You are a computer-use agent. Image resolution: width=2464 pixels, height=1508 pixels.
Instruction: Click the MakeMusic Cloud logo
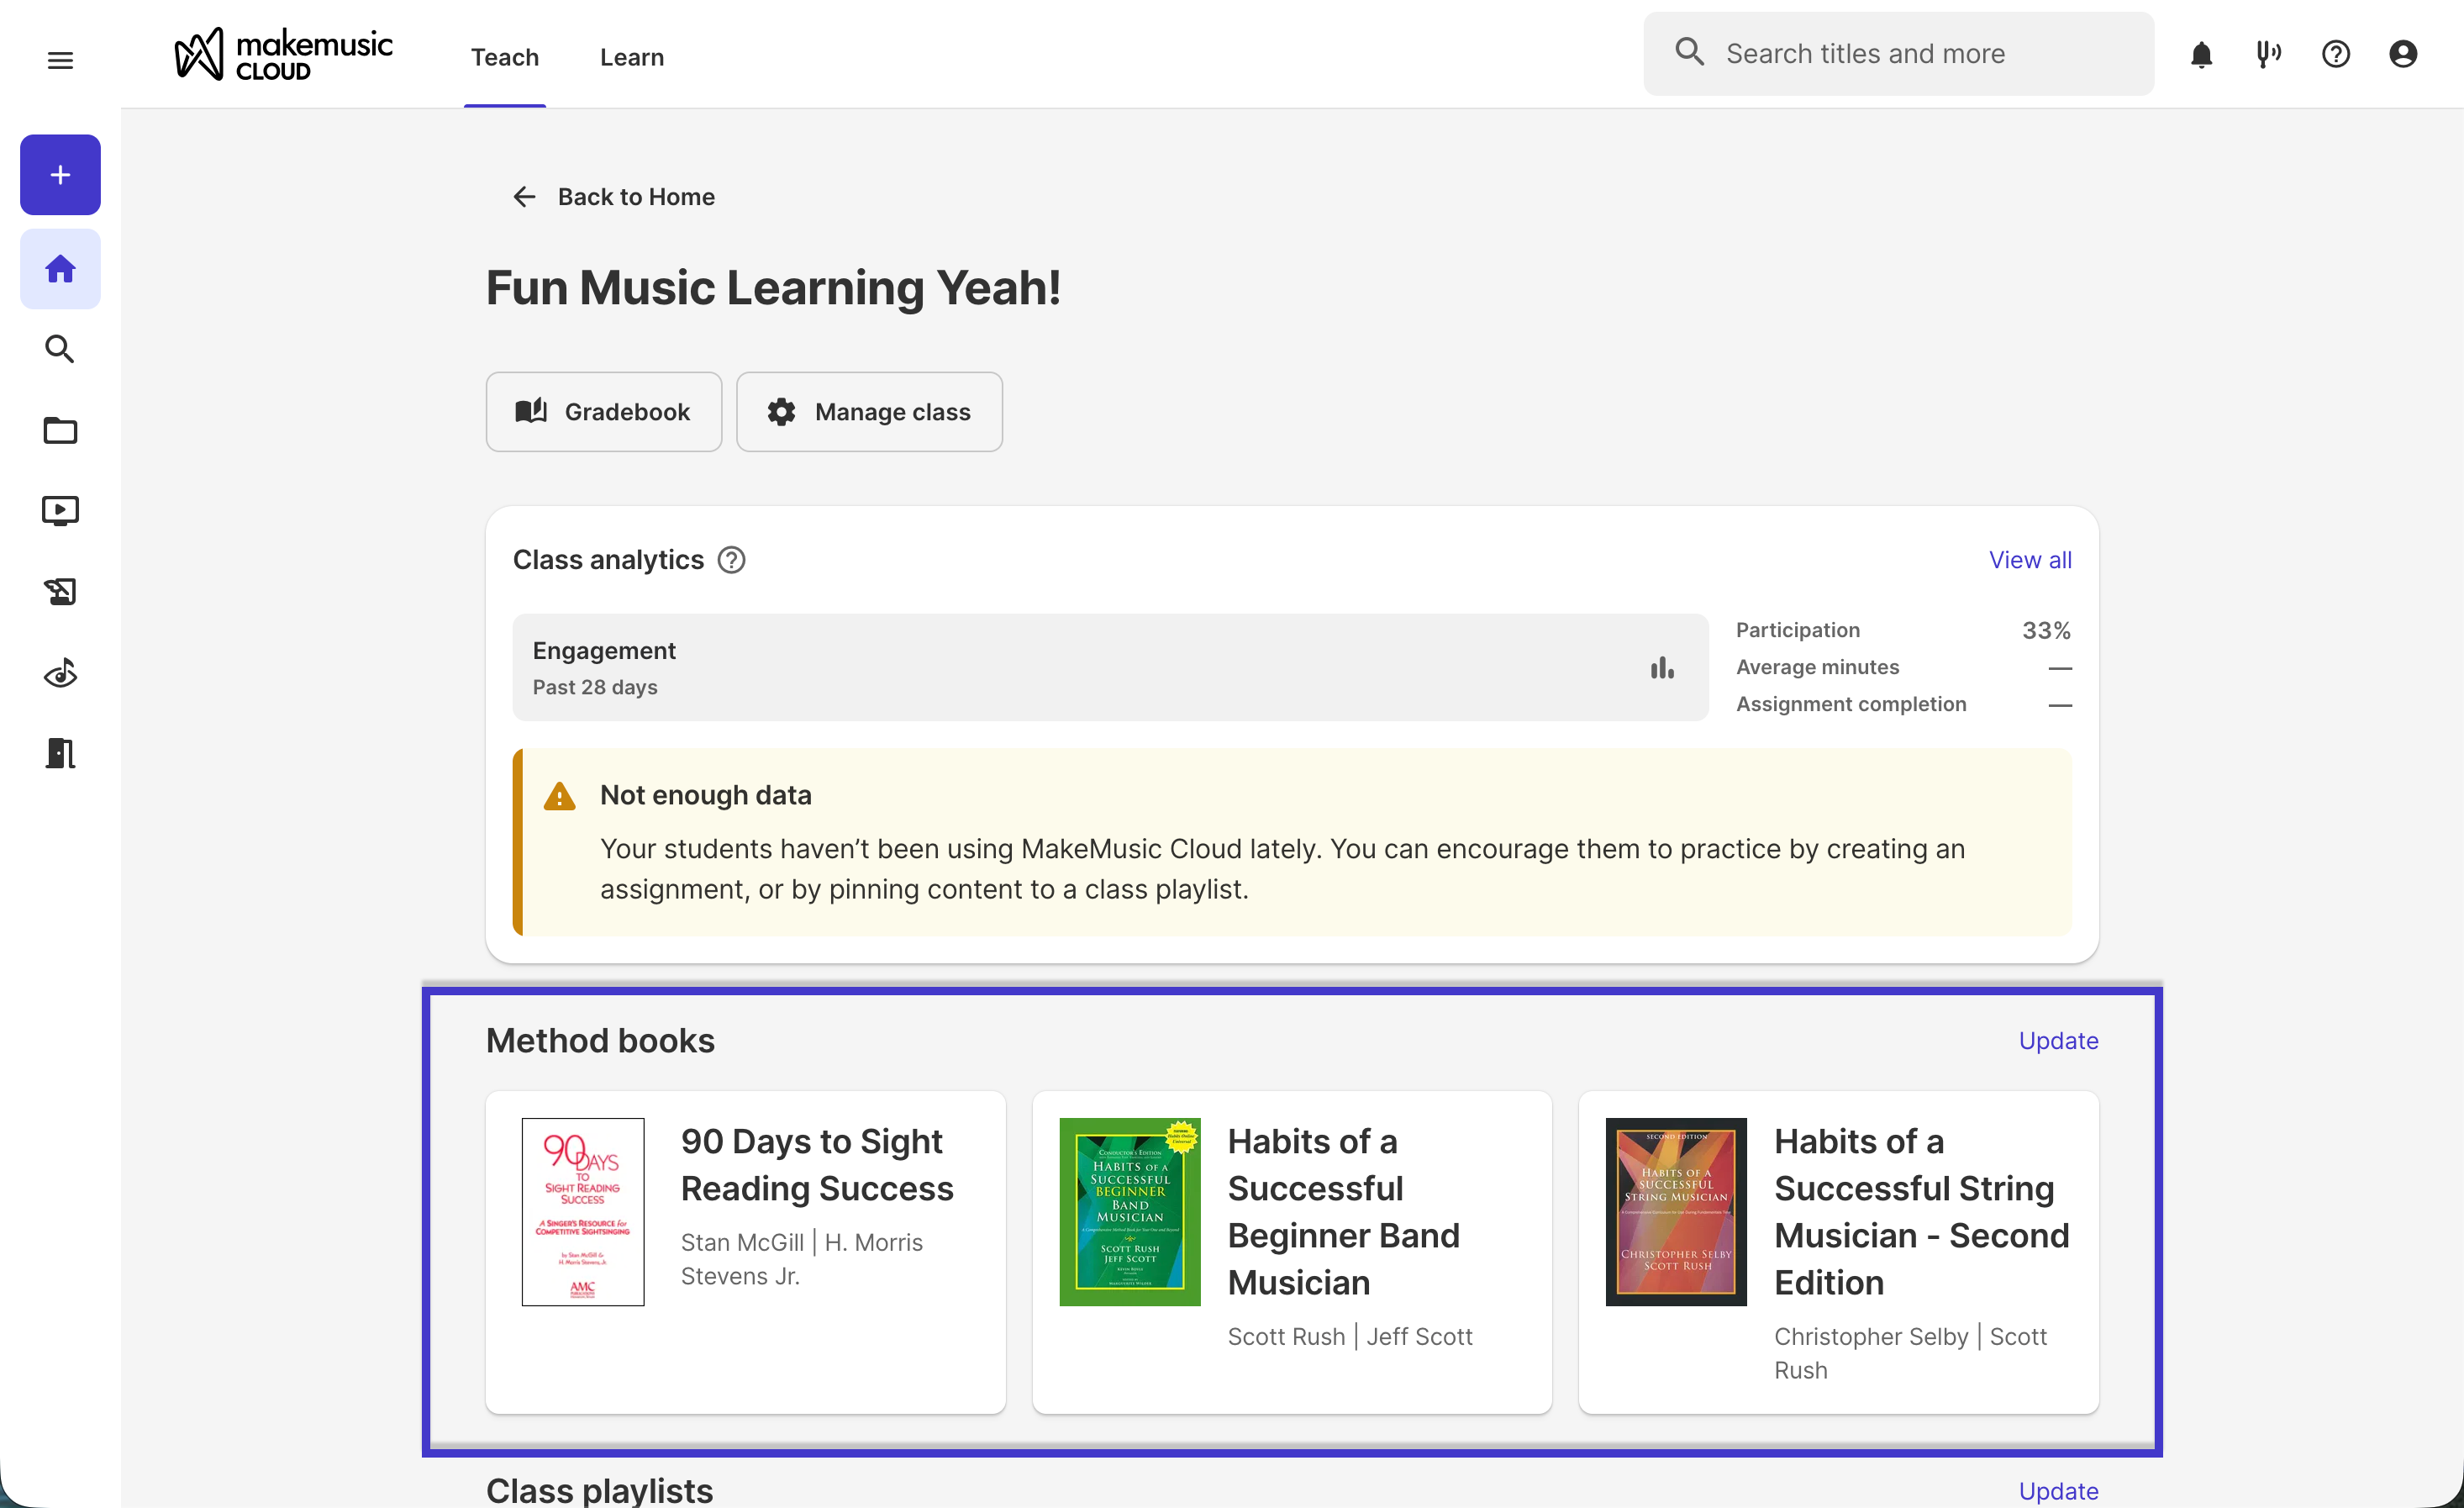click(x=284, y=54)
